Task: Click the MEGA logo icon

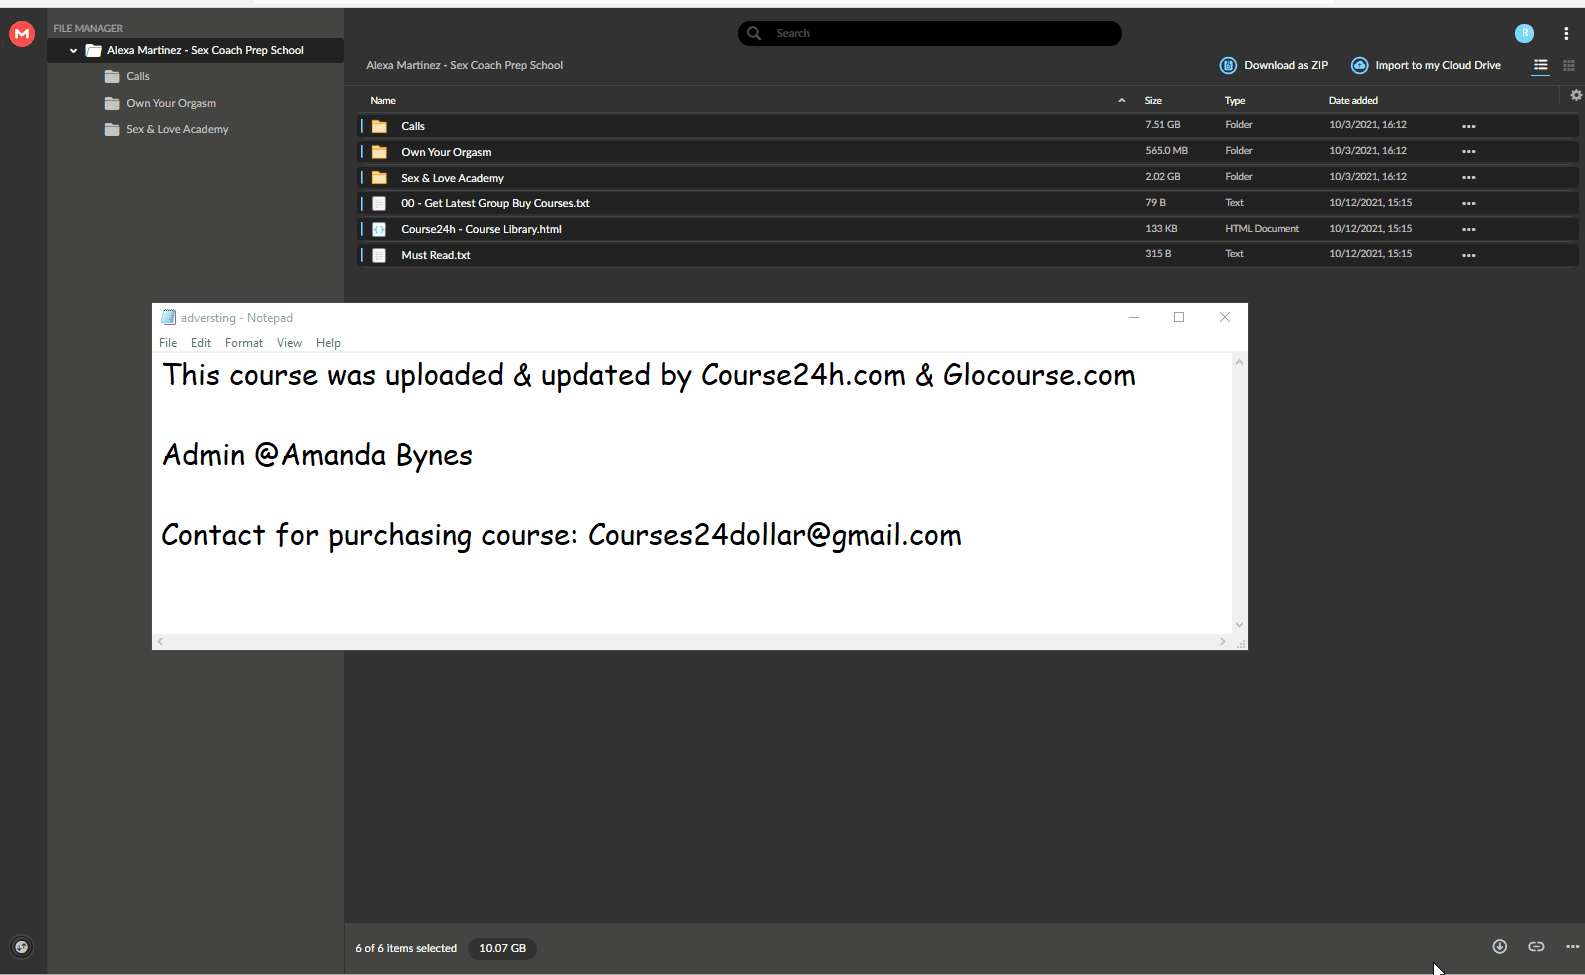Action: [22, 34]
